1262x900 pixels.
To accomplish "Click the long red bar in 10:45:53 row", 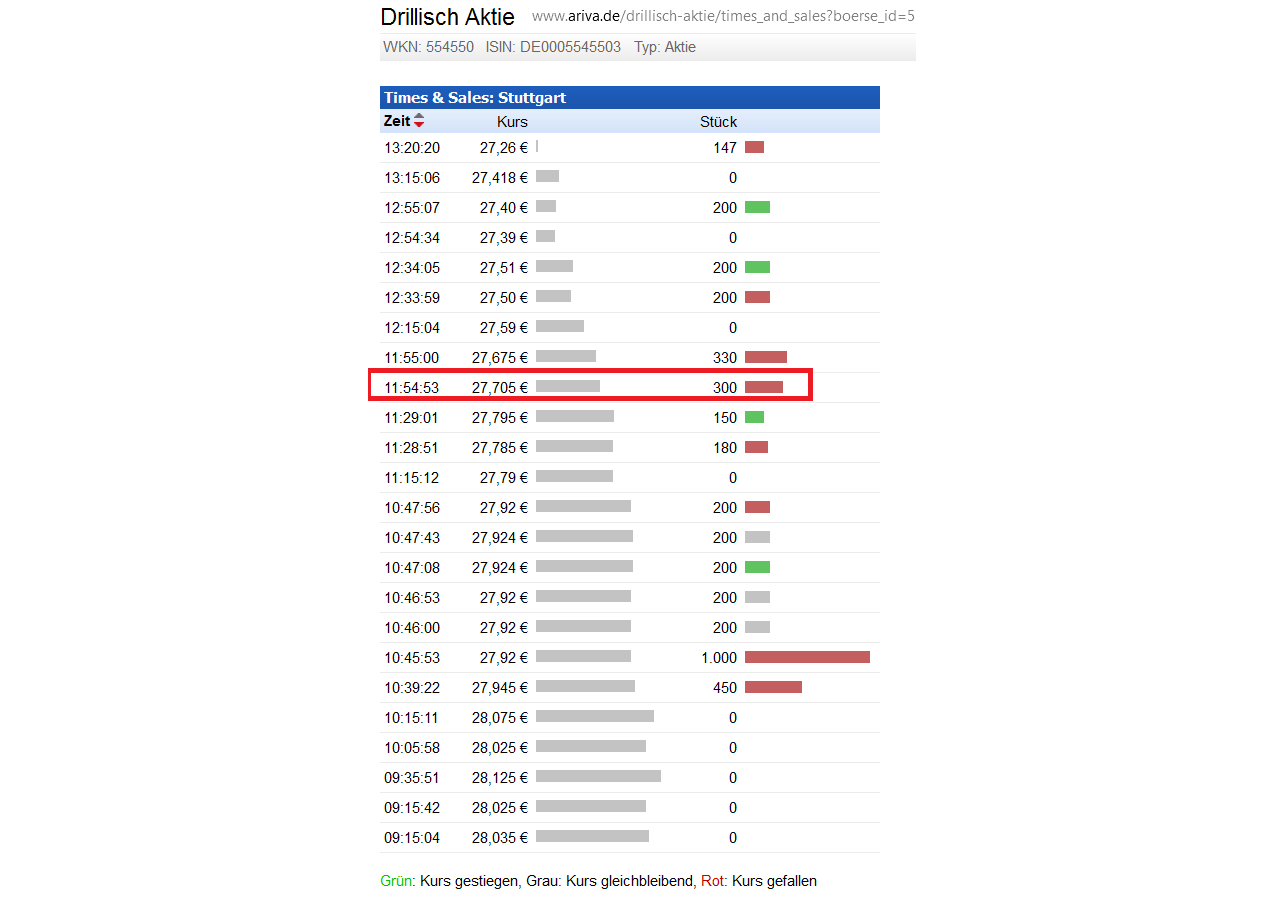I will [807, 657].
